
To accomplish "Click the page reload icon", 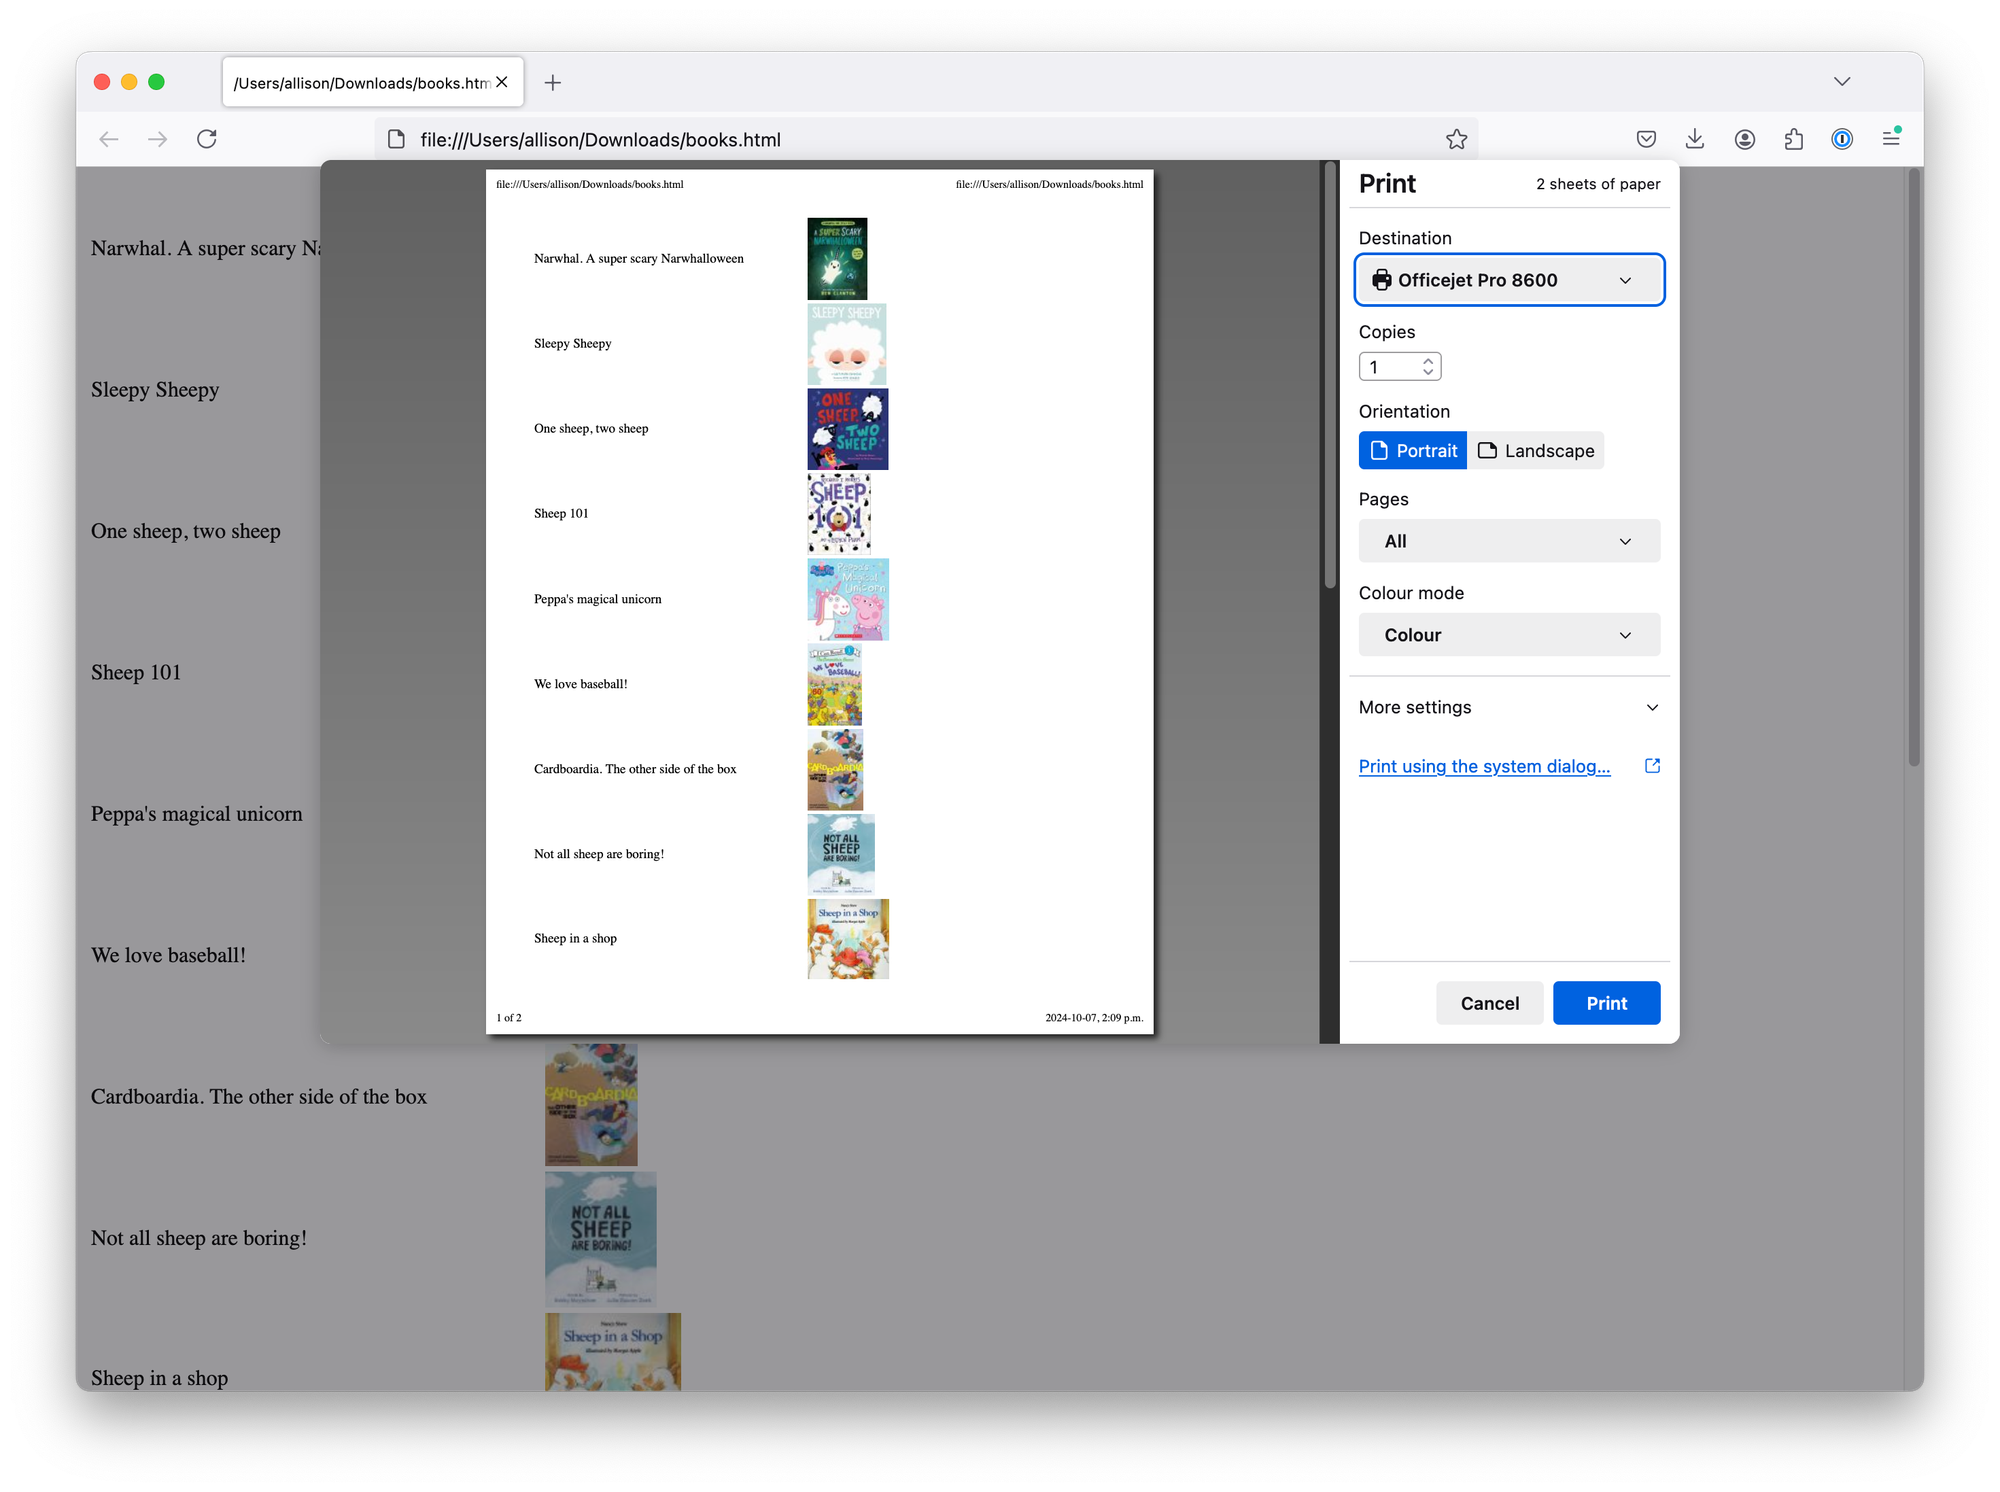I will [x=207, y=139].
